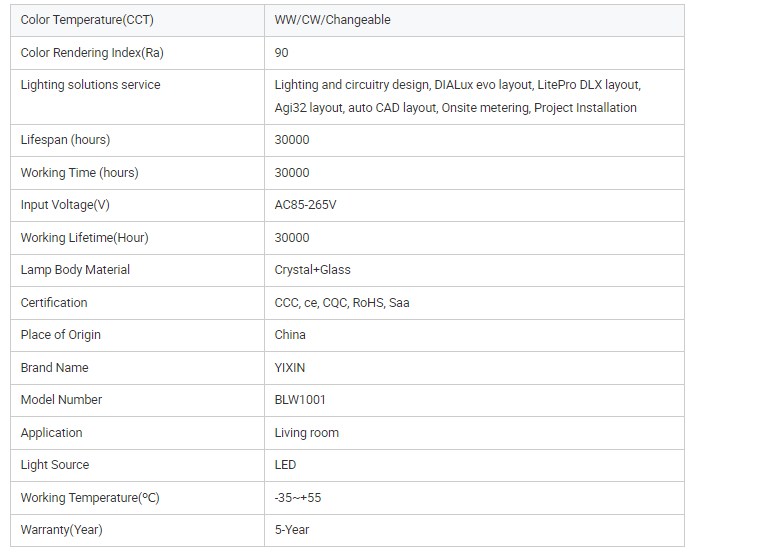Click the Input Voltage(V) label

coord(65,205)
